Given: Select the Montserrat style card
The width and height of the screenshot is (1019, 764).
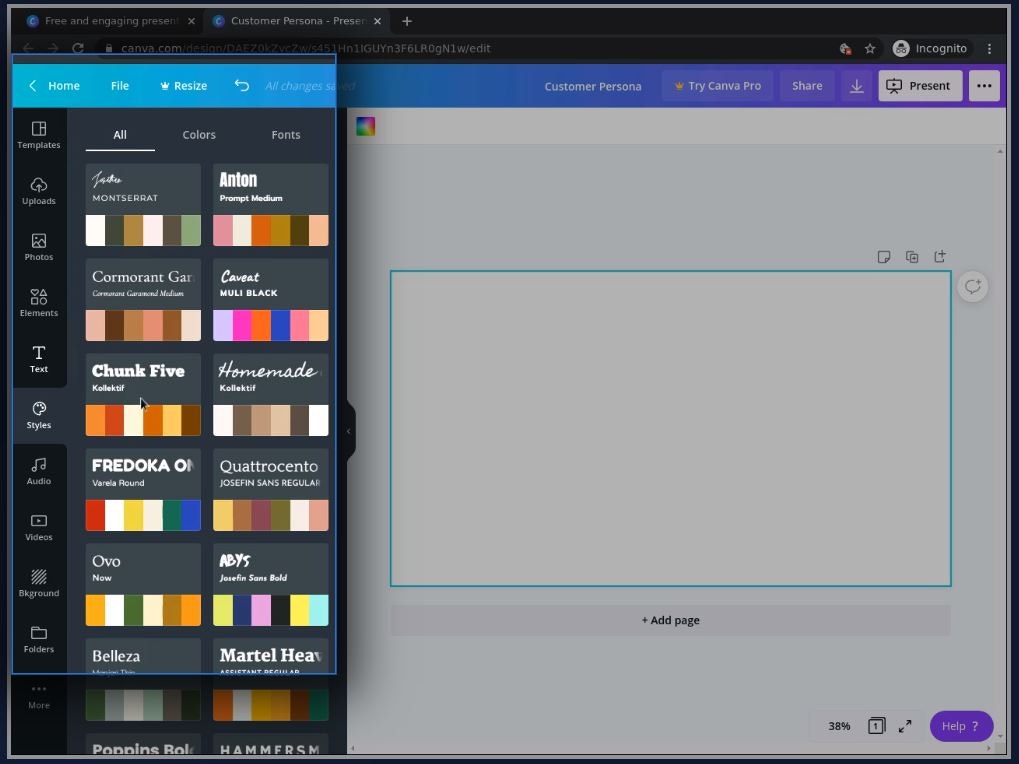Looking at the screenshot, I should click(143, 205).
